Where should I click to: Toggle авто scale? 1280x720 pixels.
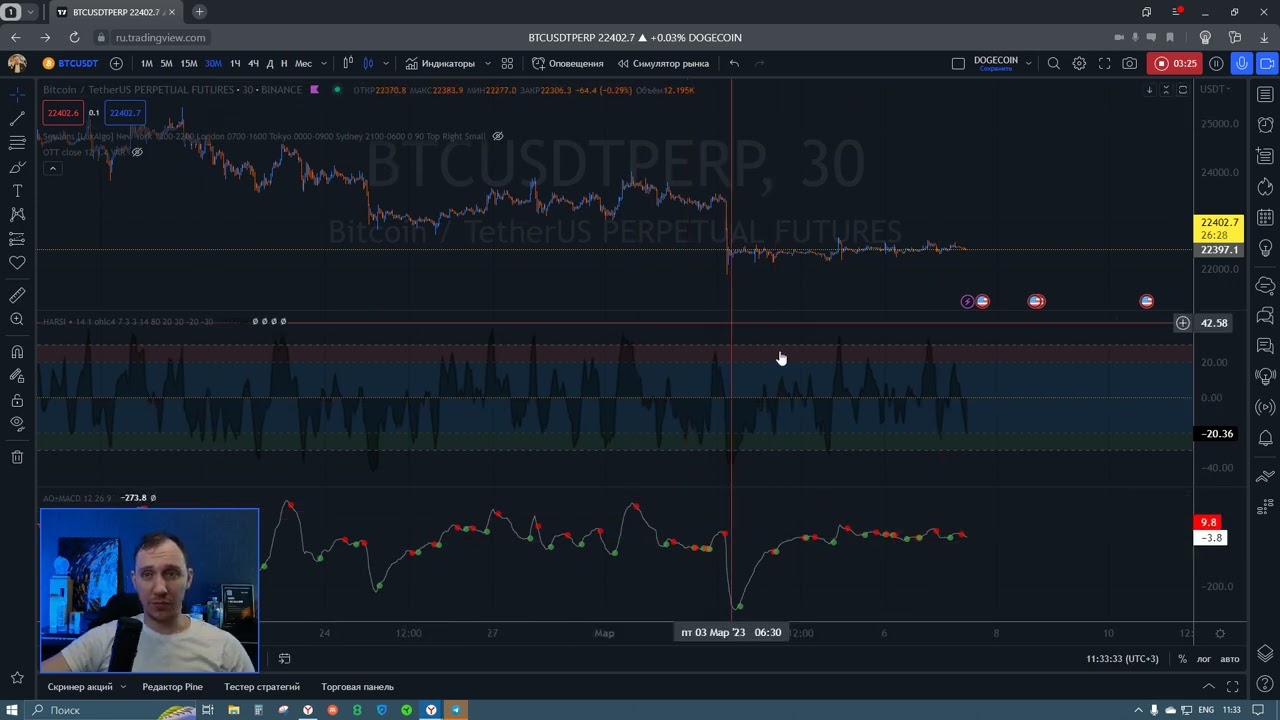tap(1230, 658)
